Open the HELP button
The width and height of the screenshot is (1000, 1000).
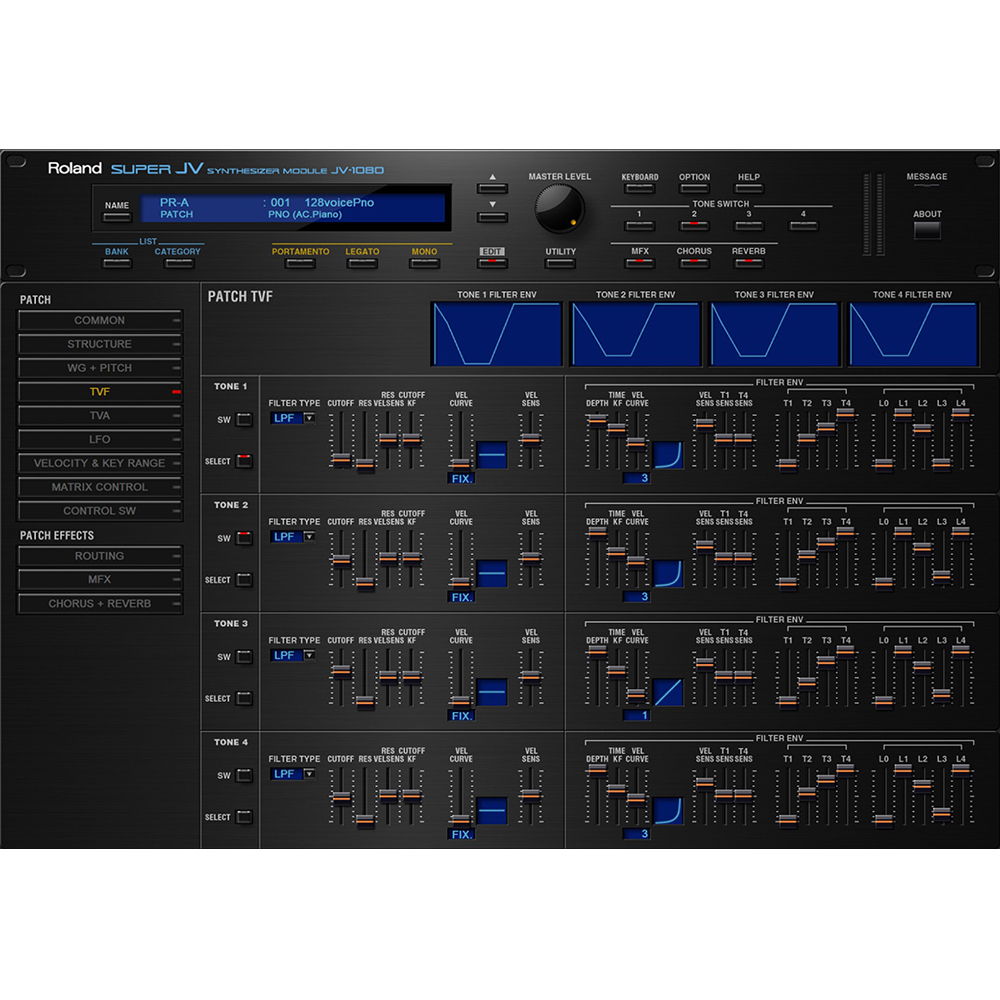pos(749,188)
